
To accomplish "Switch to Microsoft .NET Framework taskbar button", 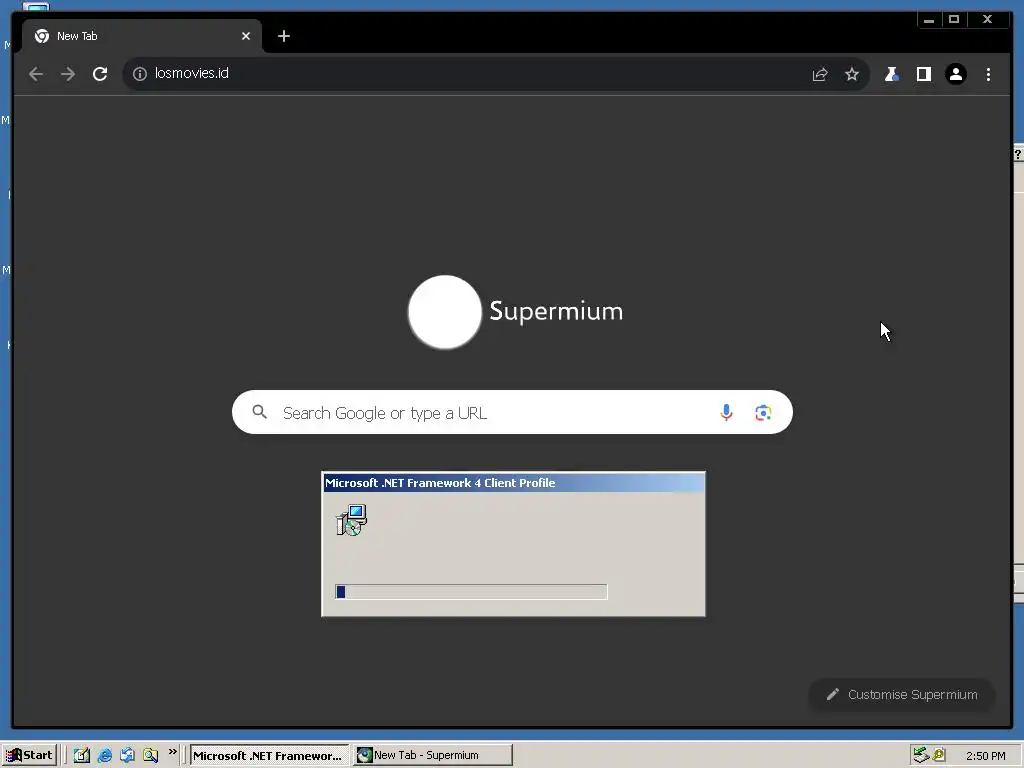I will (268, 756).
